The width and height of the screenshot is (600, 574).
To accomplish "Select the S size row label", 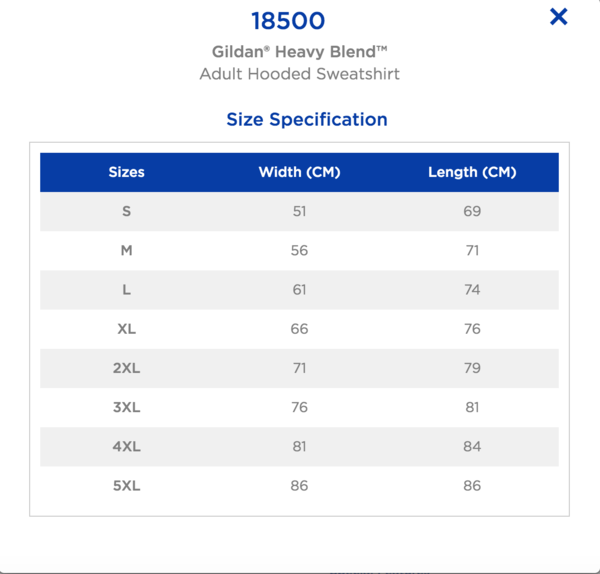I will point(126,211).
